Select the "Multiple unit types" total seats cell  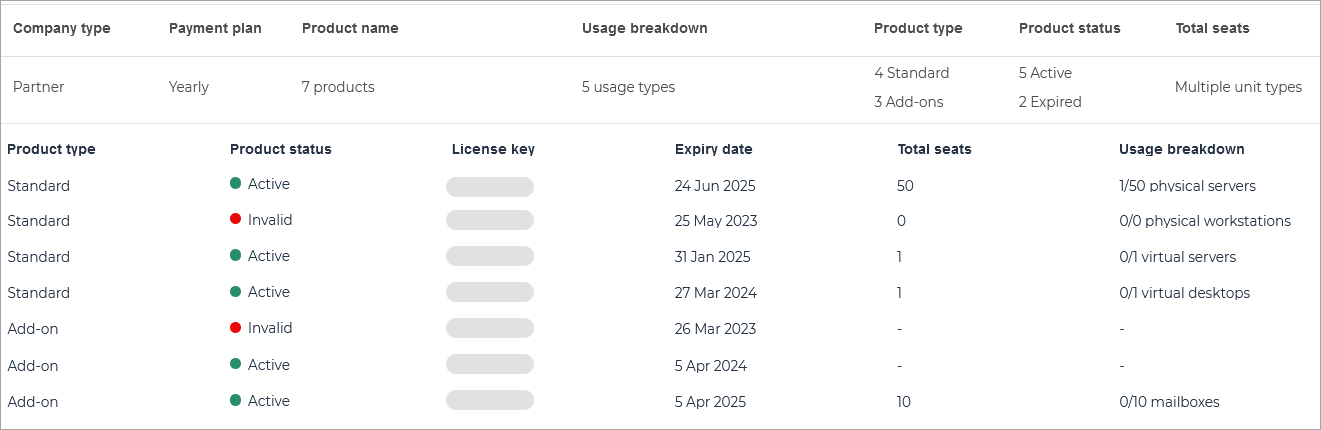coord(1238,87)
